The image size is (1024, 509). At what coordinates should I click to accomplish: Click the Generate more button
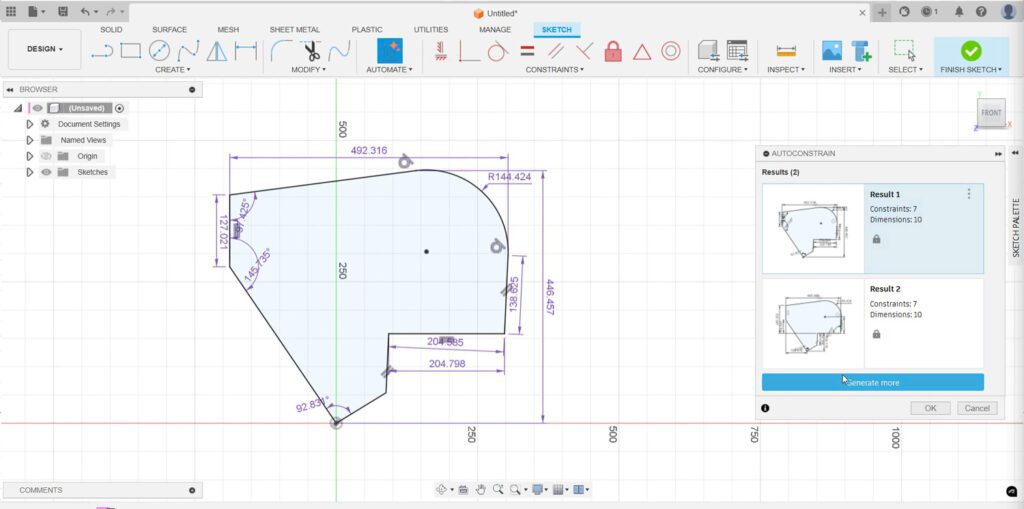(x=872, y=382)
